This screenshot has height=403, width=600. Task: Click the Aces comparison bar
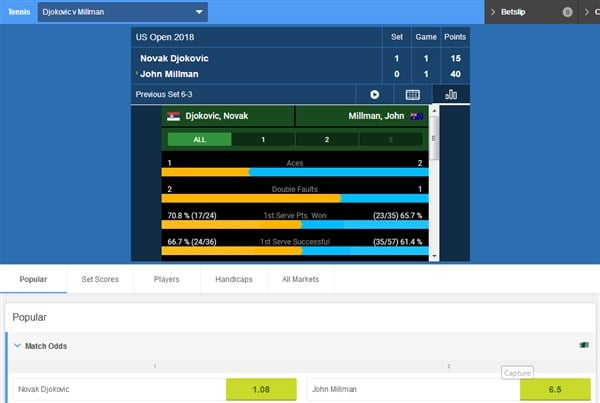[x=295, y=172]
